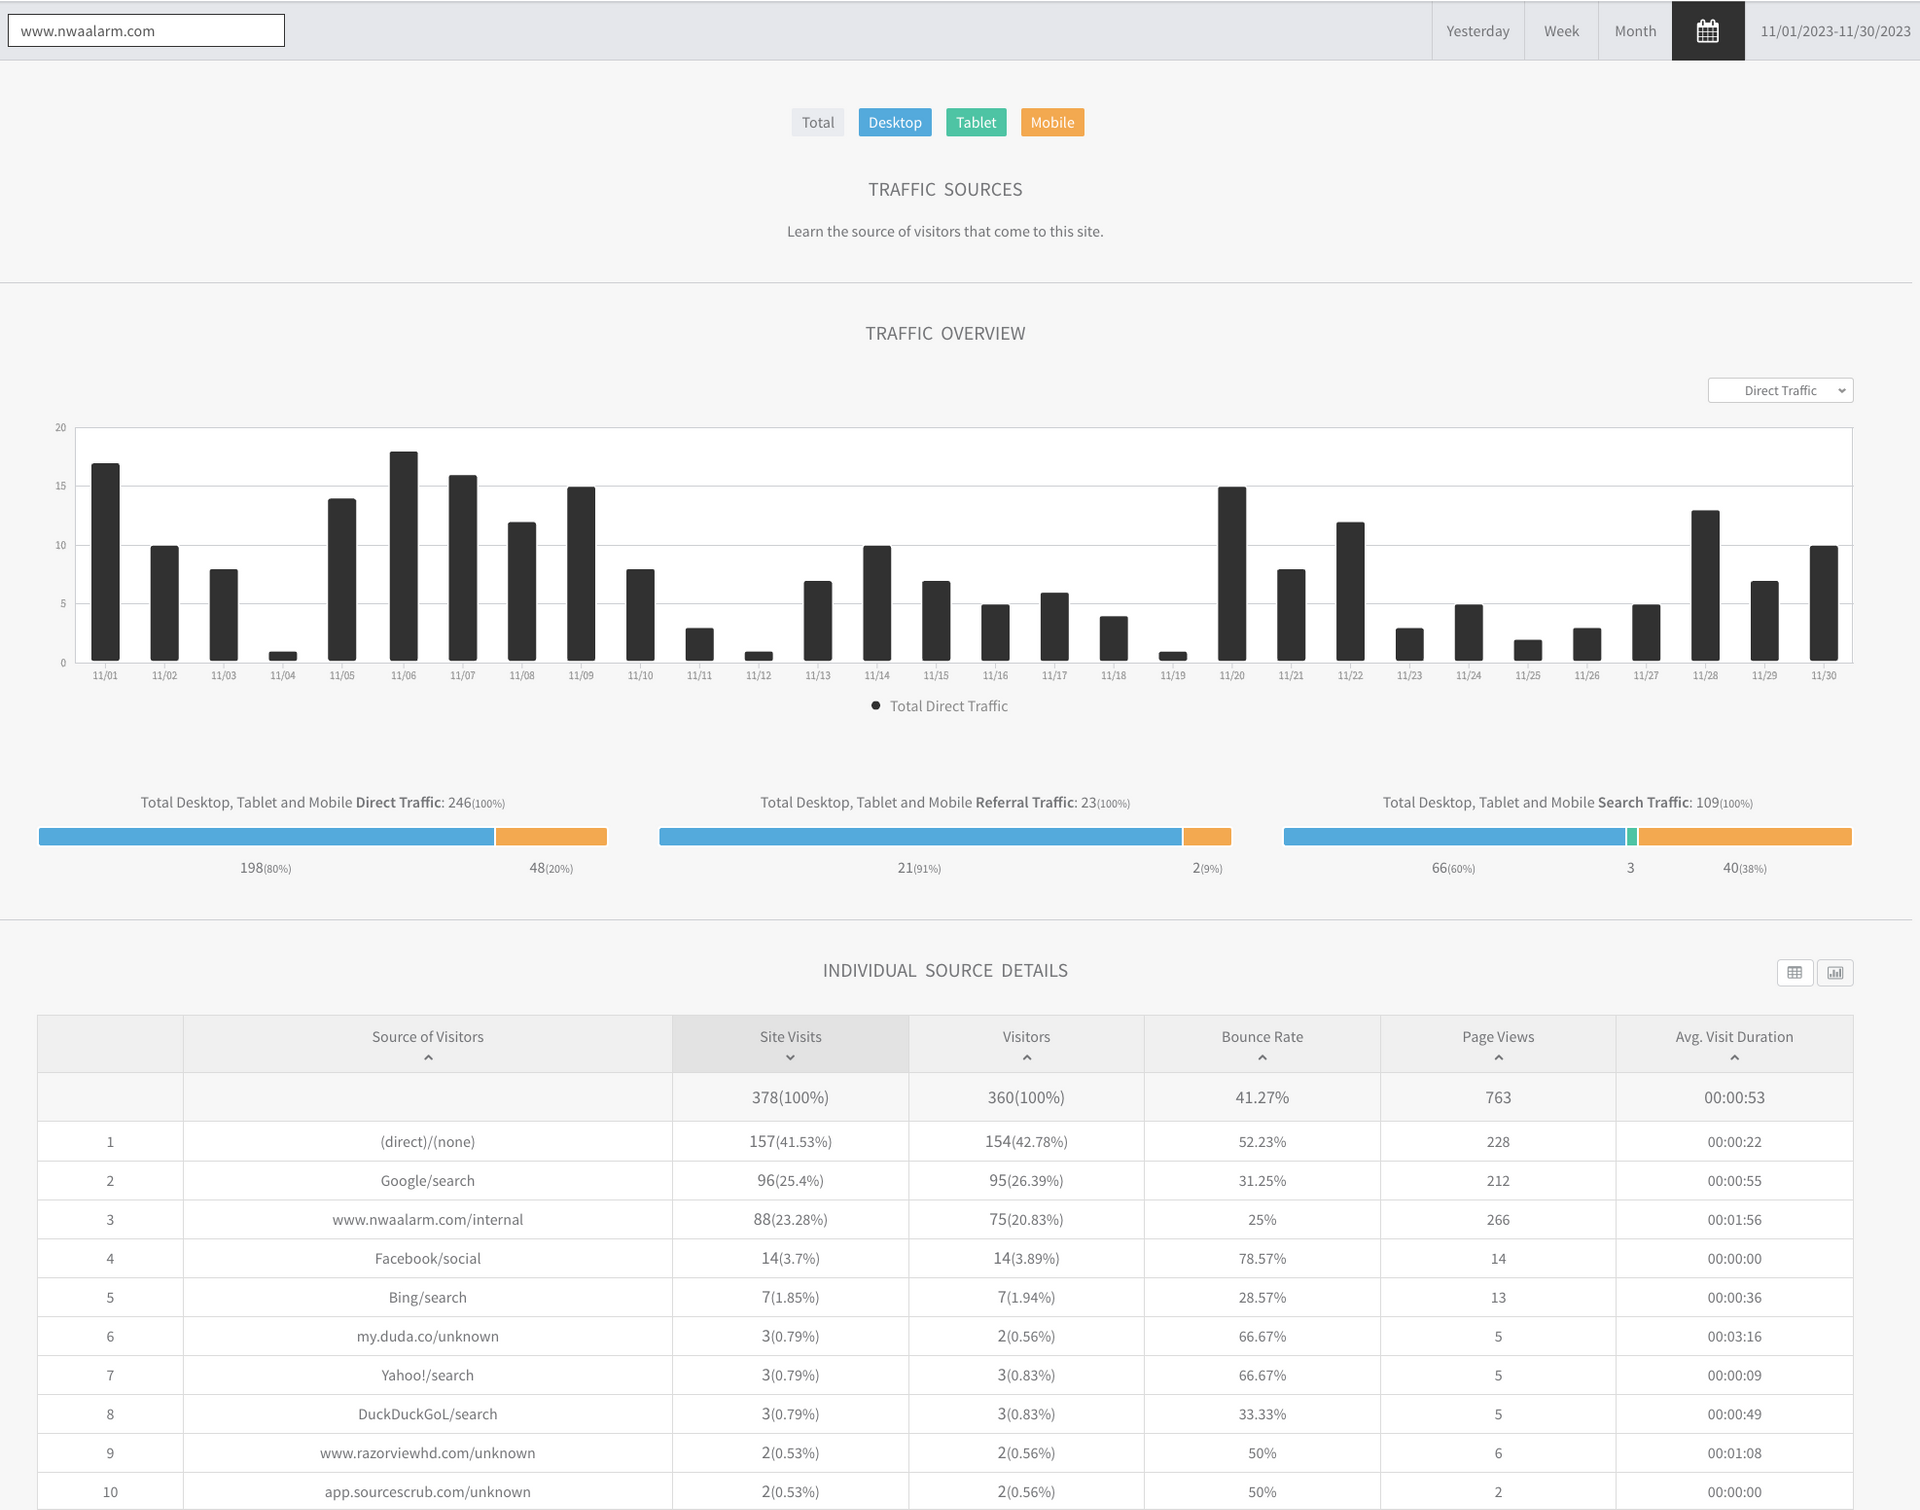
Task: Sort by Visitors column arrow
Action: pos(1026,1057)
